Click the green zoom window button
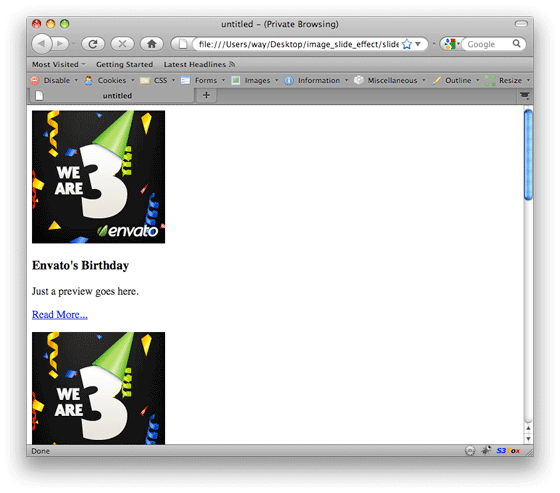 pyautogui.click(x=64, y=24)
